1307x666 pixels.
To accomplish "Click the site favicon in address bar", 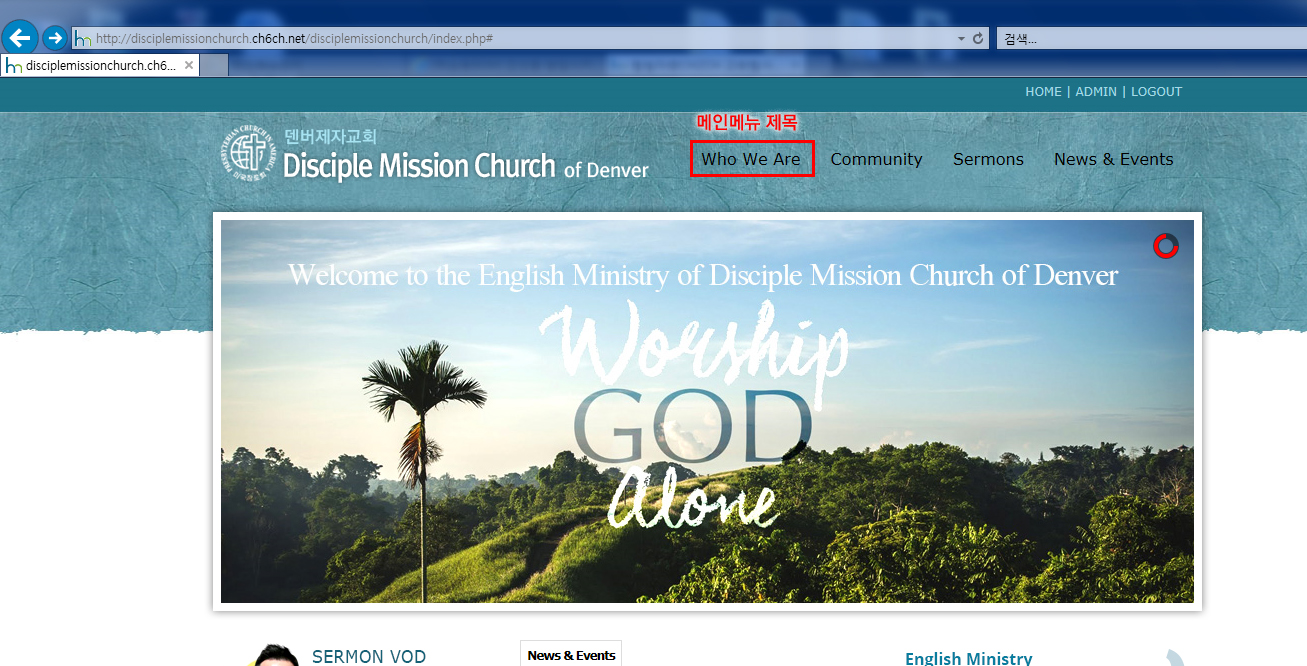I will point(83,39).
